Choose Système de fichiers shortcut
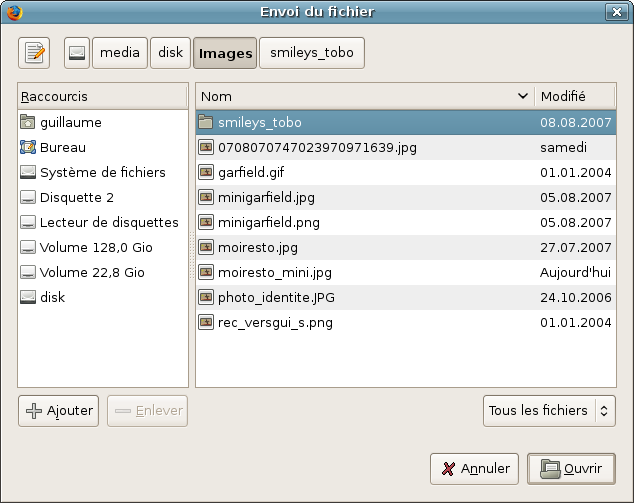Viewport: 634px width, 503px height. click(102, 172)
